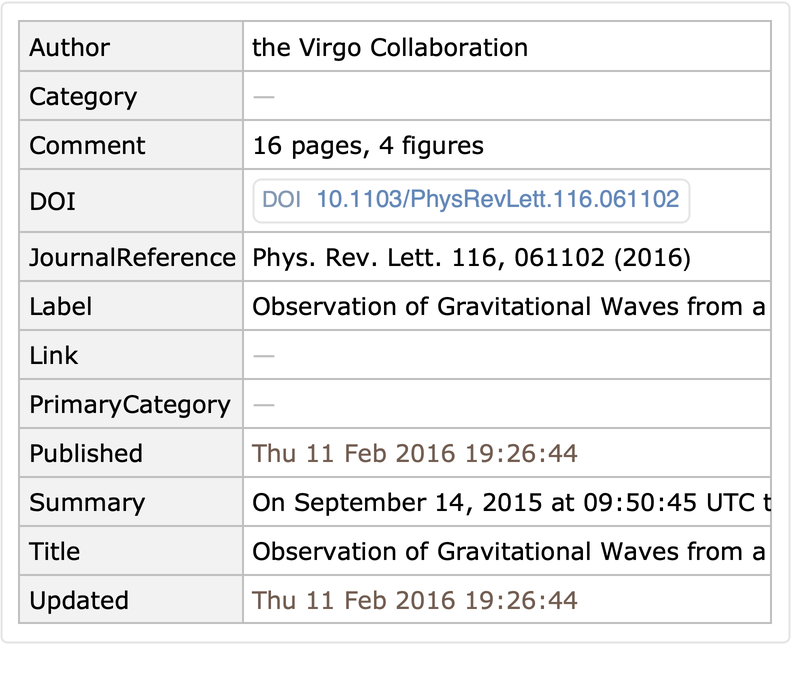Viewport: 792px width, 674px height.
Task: Click the Label row's value text
Action: [x=509, y=307]
